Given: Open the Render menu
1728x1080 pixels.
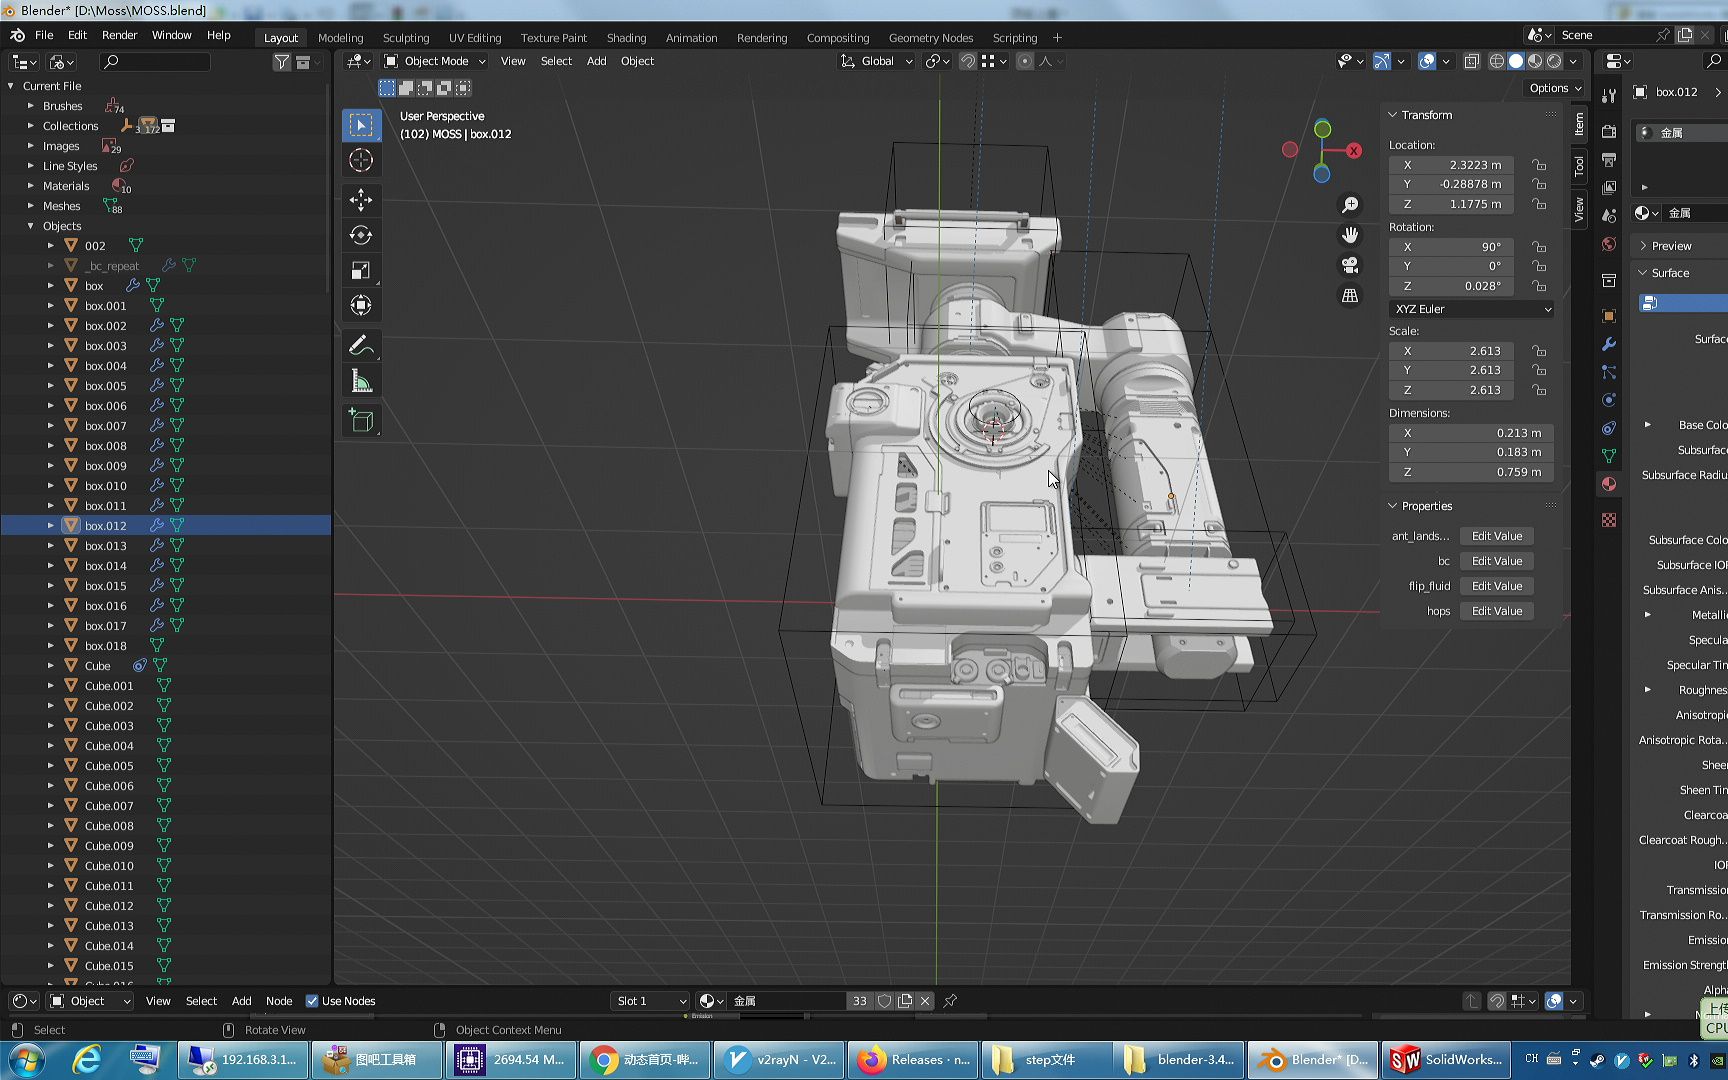Looking at the screenshot, I should 119,35.
